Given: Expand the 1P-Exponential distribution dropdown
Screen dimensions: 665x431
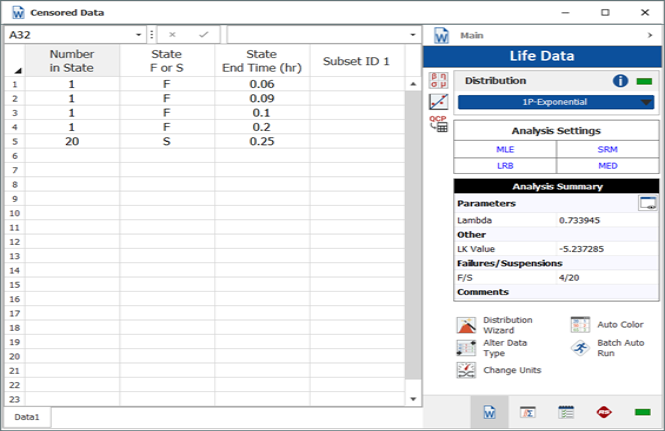Looking at the screenshot, I should tap(646, 102).
